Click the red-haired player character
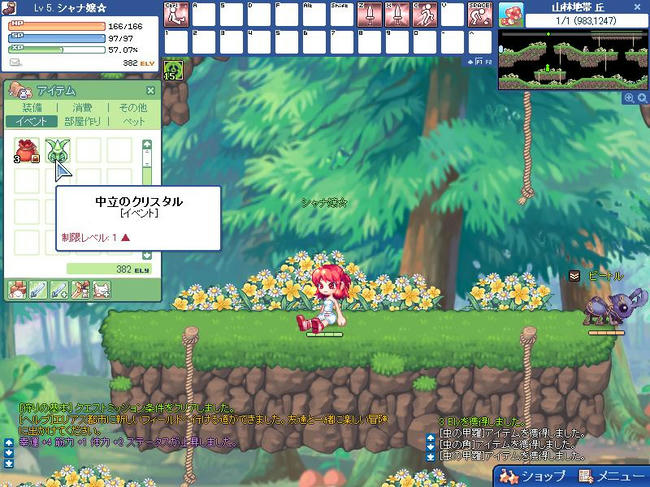650x487 pixels. tap(325, 298)
